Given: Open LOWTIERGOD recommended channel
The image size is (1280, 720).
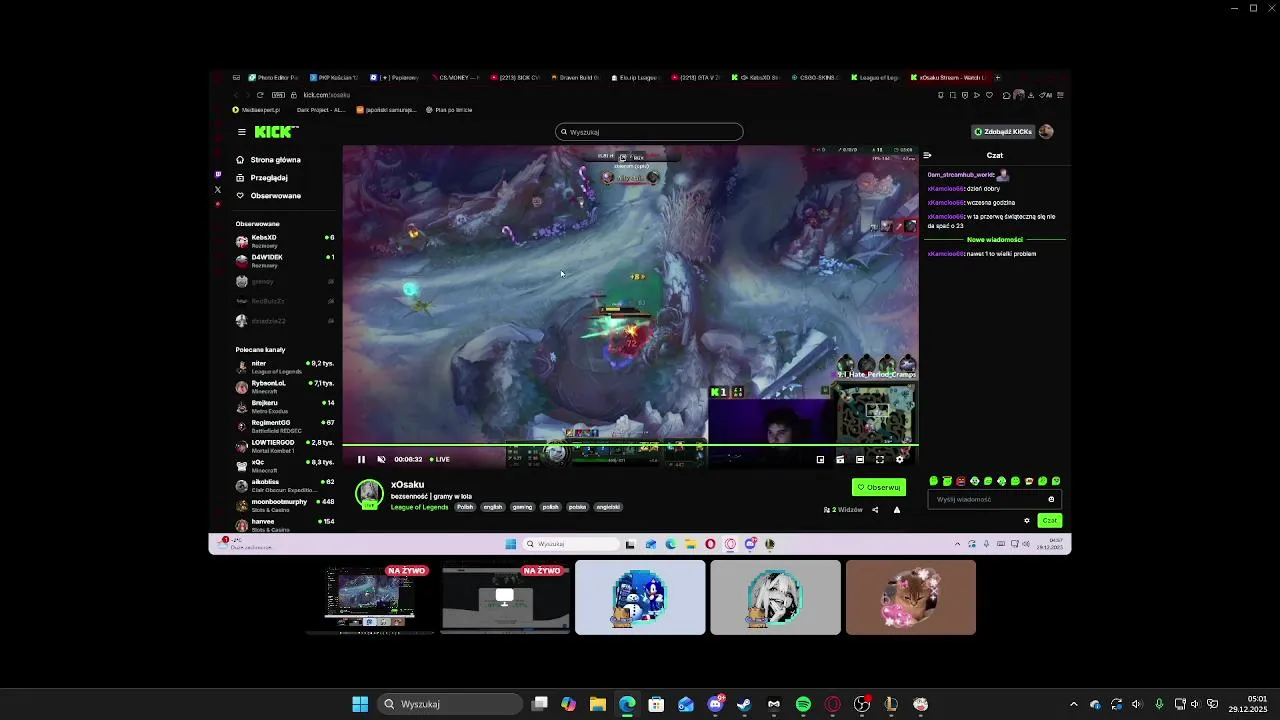Looking at the screenshot, I should pos(285,446).
